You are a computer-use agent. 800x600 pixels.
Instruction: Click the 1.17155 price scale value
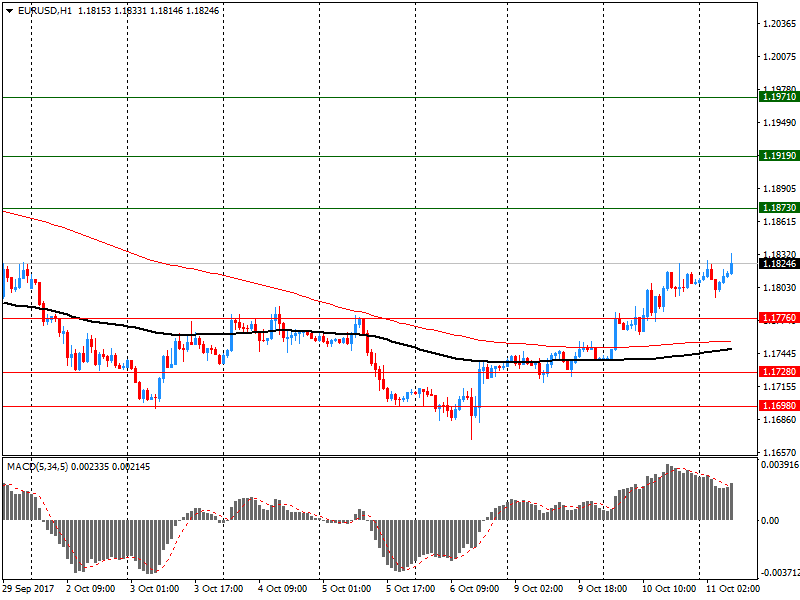[779, 387]
